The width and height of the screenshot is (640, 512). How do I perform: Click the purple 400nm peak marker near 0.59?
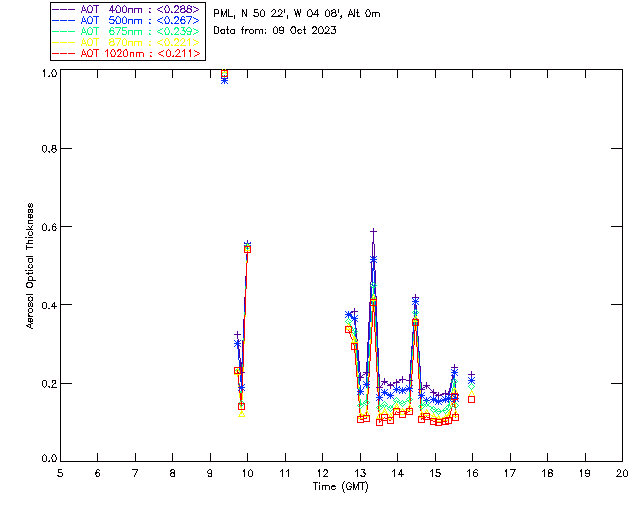(x=373, y=232)
